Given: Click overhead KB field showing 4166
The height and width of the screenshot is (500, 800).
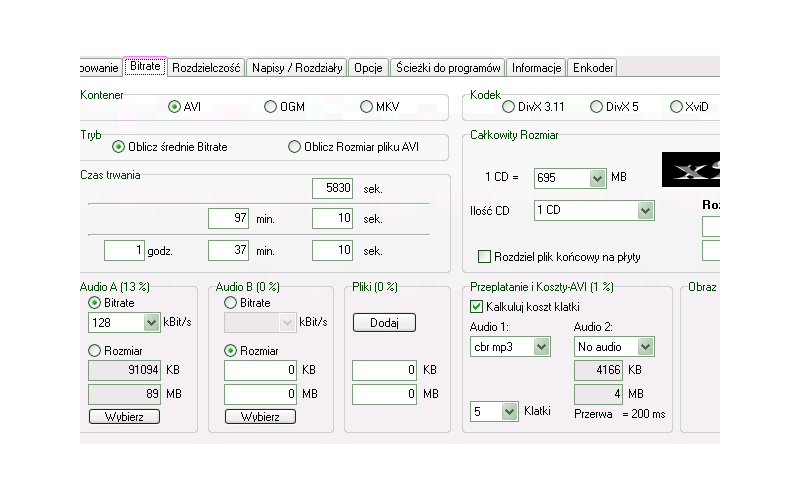Looking at the screenshot, I should (x=598, y=370).
